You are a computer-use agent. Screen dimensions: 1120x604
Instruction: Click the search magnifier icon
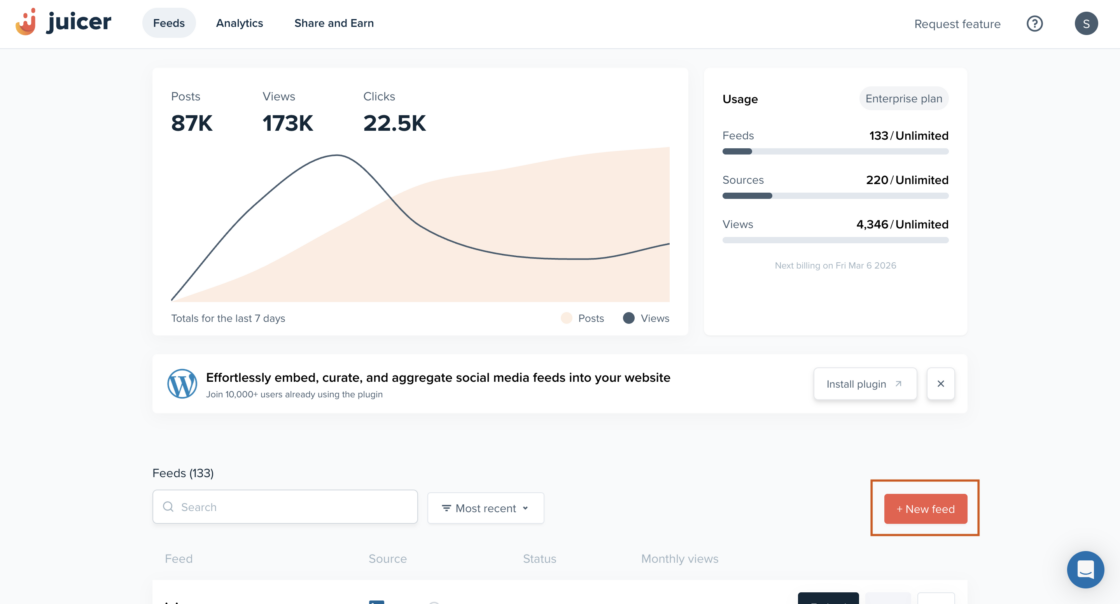[168, 507]
